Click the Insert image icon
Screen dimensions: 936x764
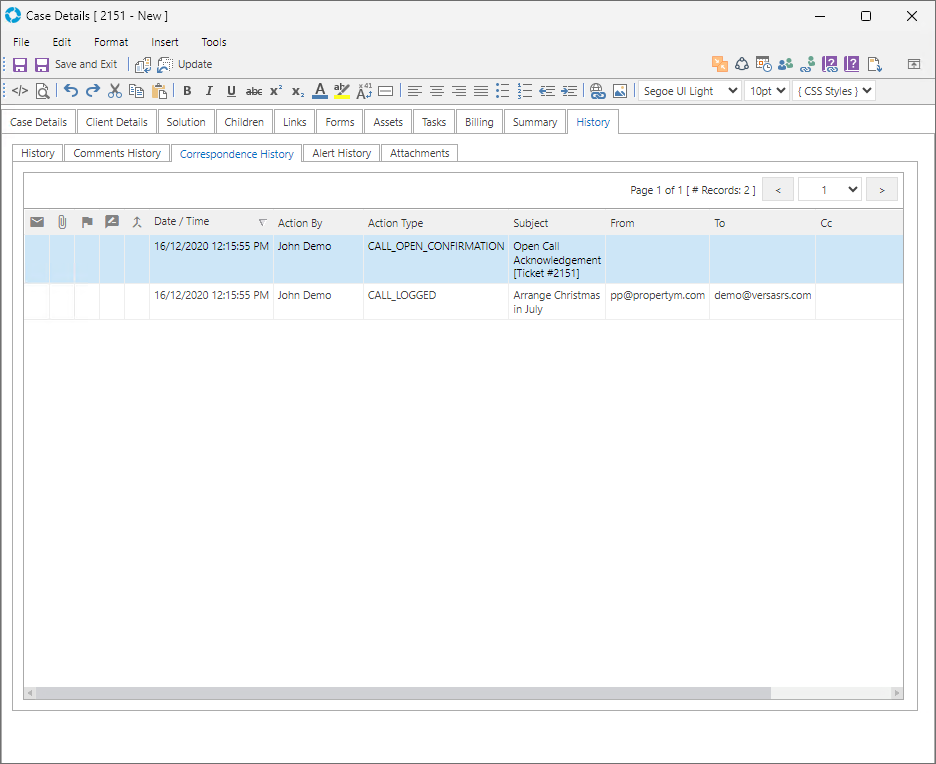coord(620,91)
